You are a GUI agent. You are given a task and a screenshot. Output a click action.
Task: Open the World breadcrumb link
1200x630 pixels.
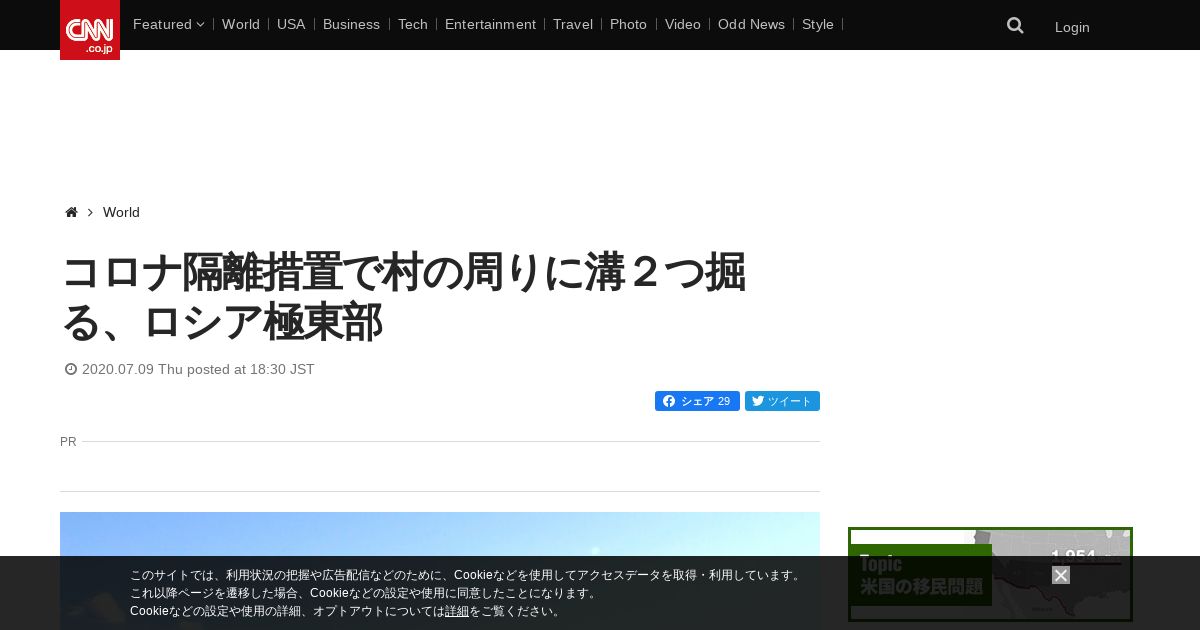tap(121, 212)
